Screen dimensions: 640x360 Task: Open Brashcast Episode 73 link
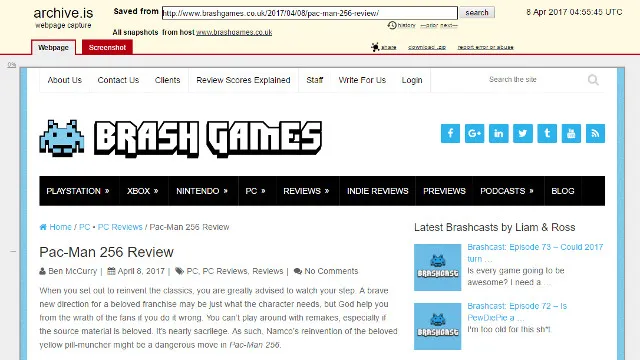(x=535, y=253)
